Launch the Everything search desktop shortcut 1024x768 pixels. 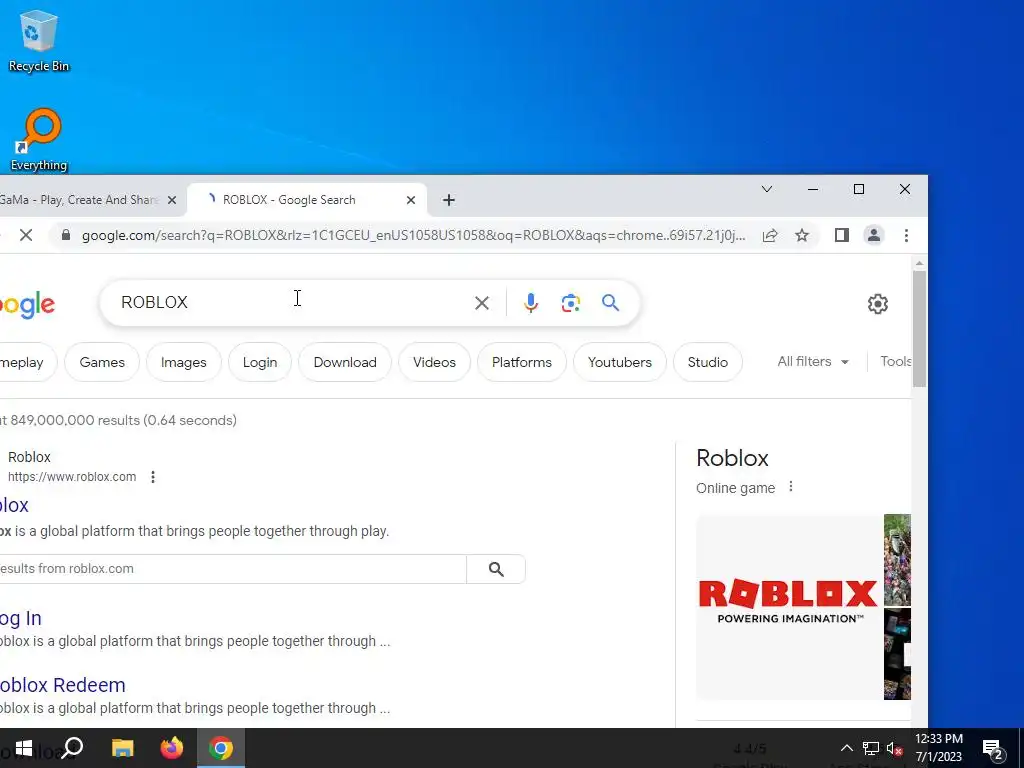click(x=39, y=140)
